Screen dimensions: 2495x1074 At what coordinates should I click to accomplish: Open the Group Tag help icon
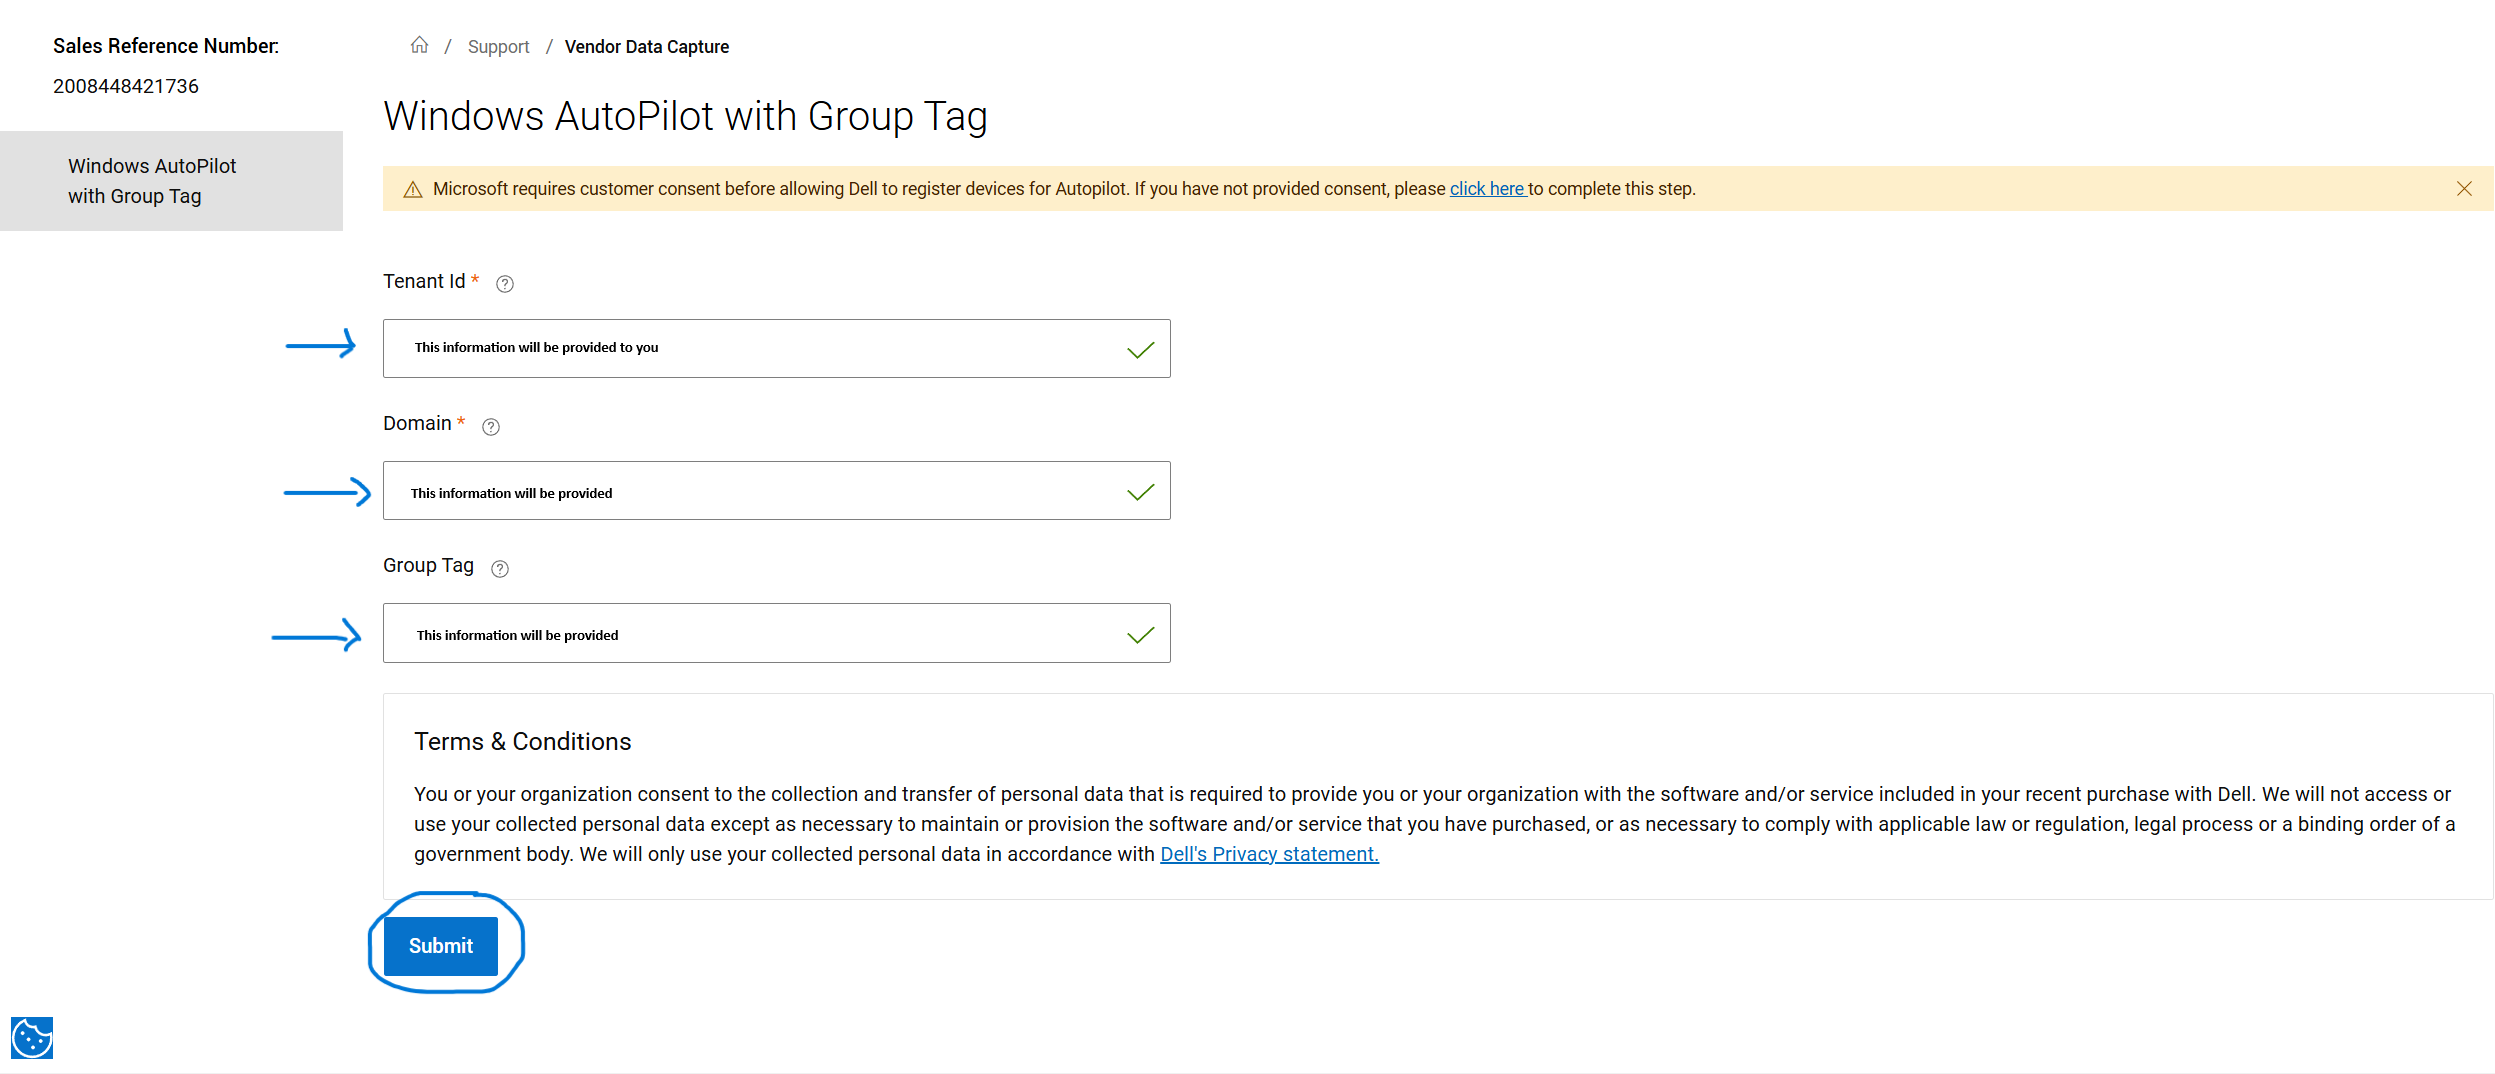coord(500,569)
